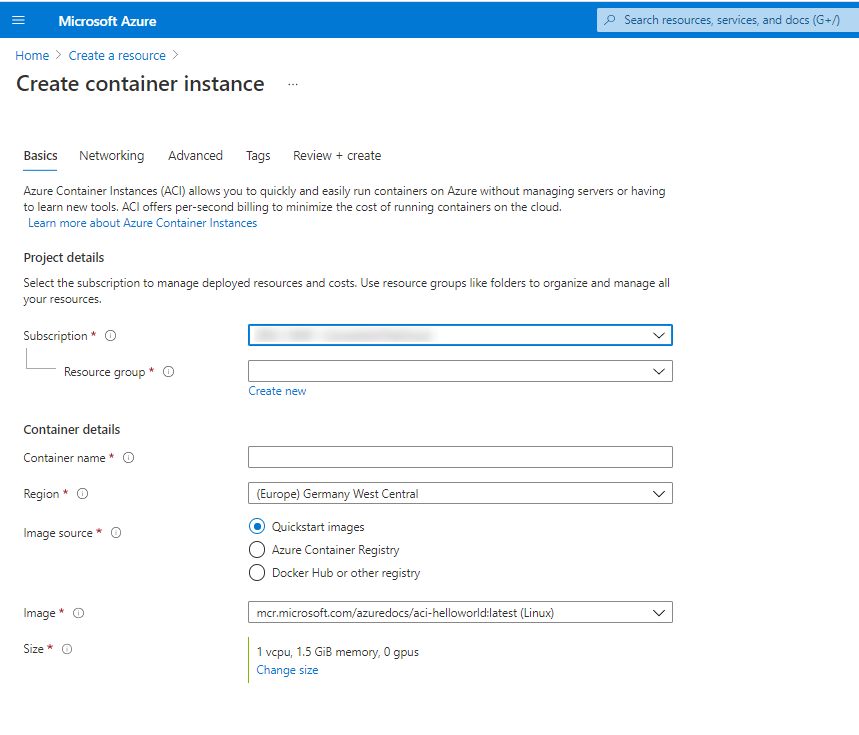Open the Region dropdown showing Germany West Central
The image size is (859, 735).
click(460, 493)
